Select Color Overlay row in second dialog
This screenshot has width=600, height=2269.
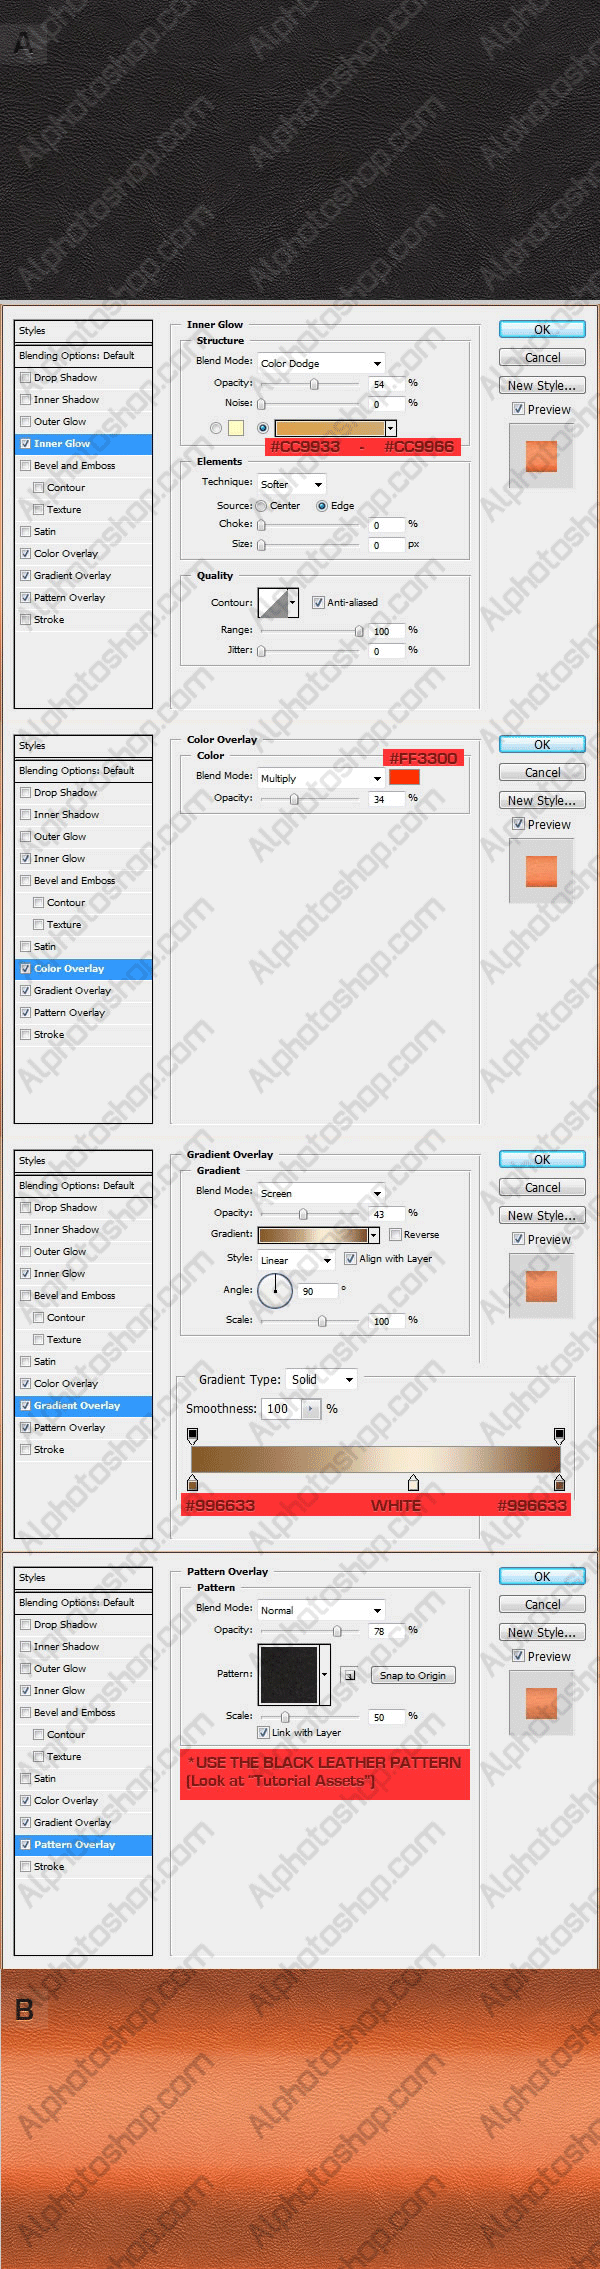tap(83, 969)
